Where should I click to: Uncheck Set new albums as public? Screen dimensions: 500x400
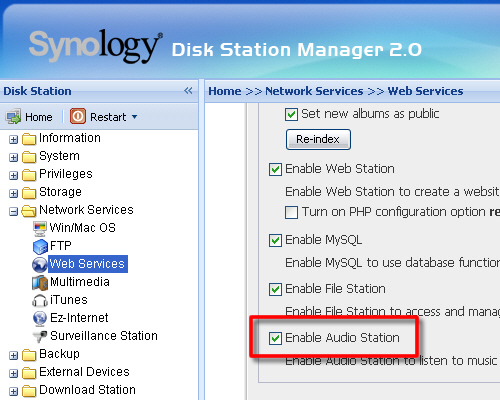291,114
